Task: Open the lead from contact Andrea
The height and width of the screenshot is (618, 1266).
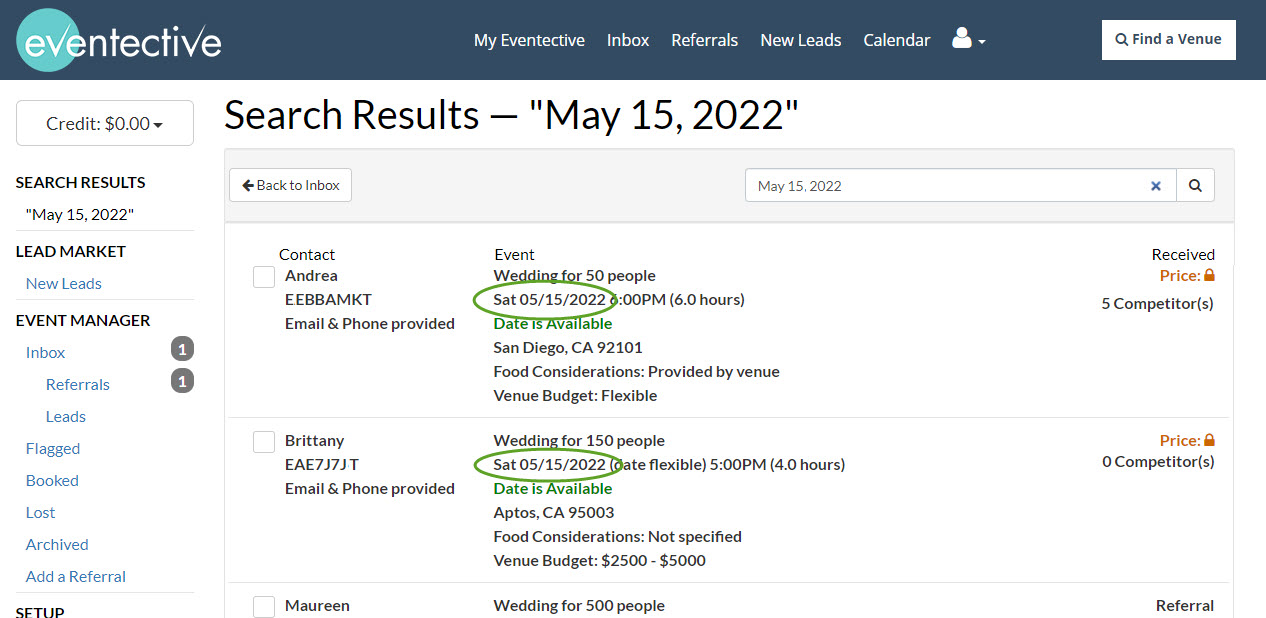Action: [x=311, y=276]
